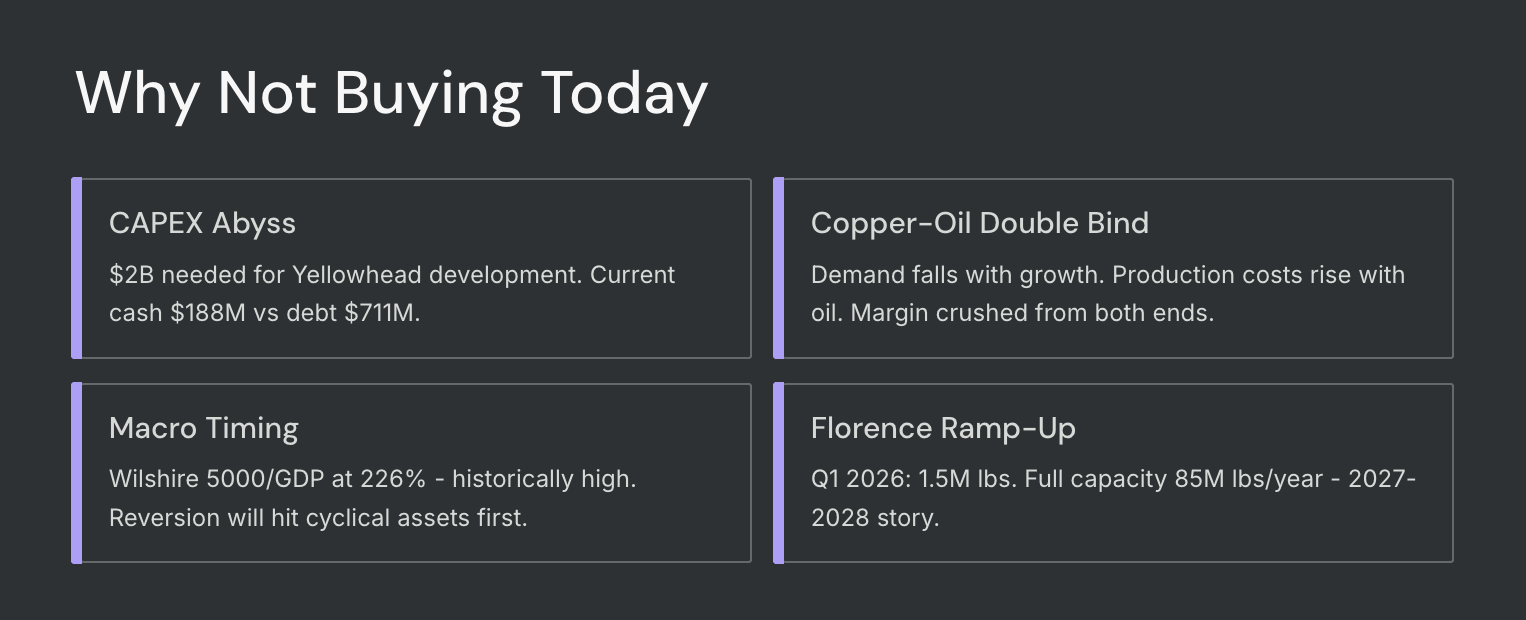Click the Florence Ramp-Up card heading
The height and width of the screenshot is (620, 1526).
(x=943, y=428)
